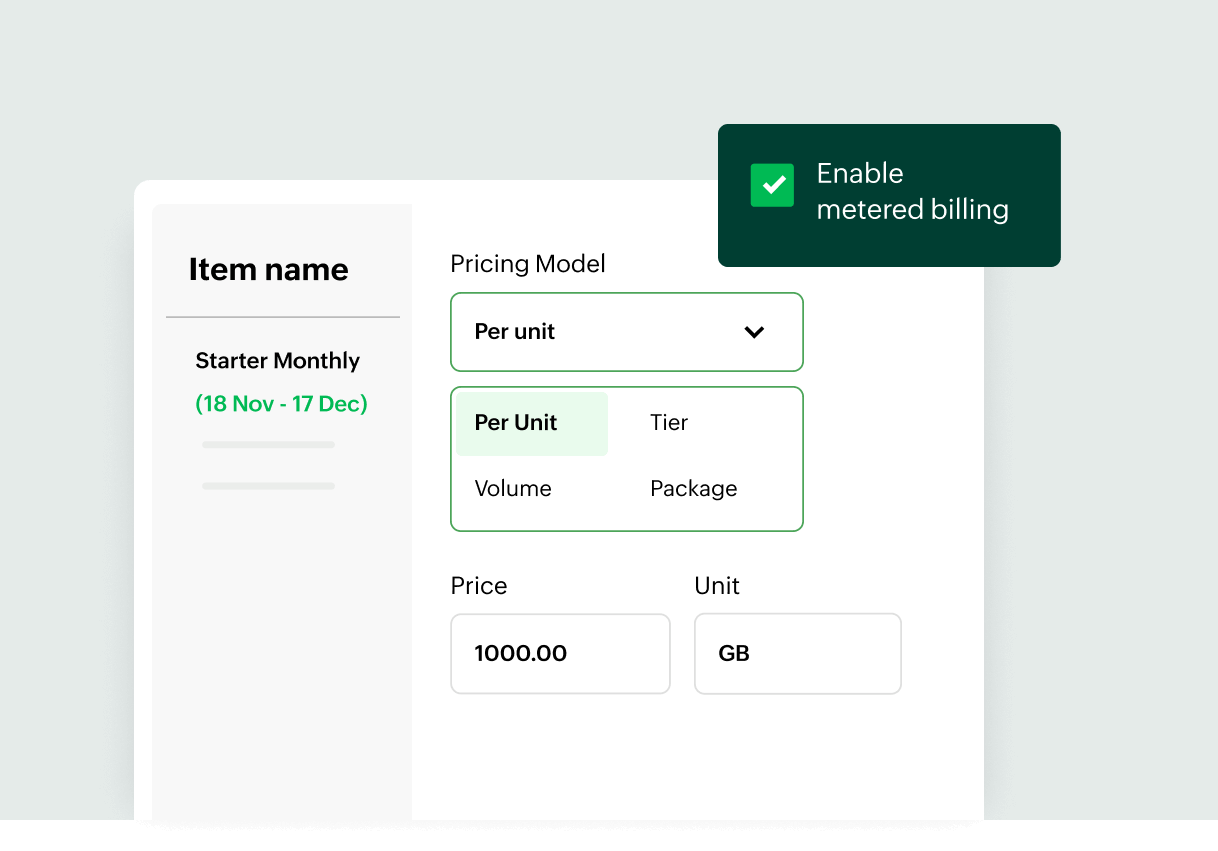Click the first placeholder bar under dates
1218x851 pixels.
coord(268,445)
